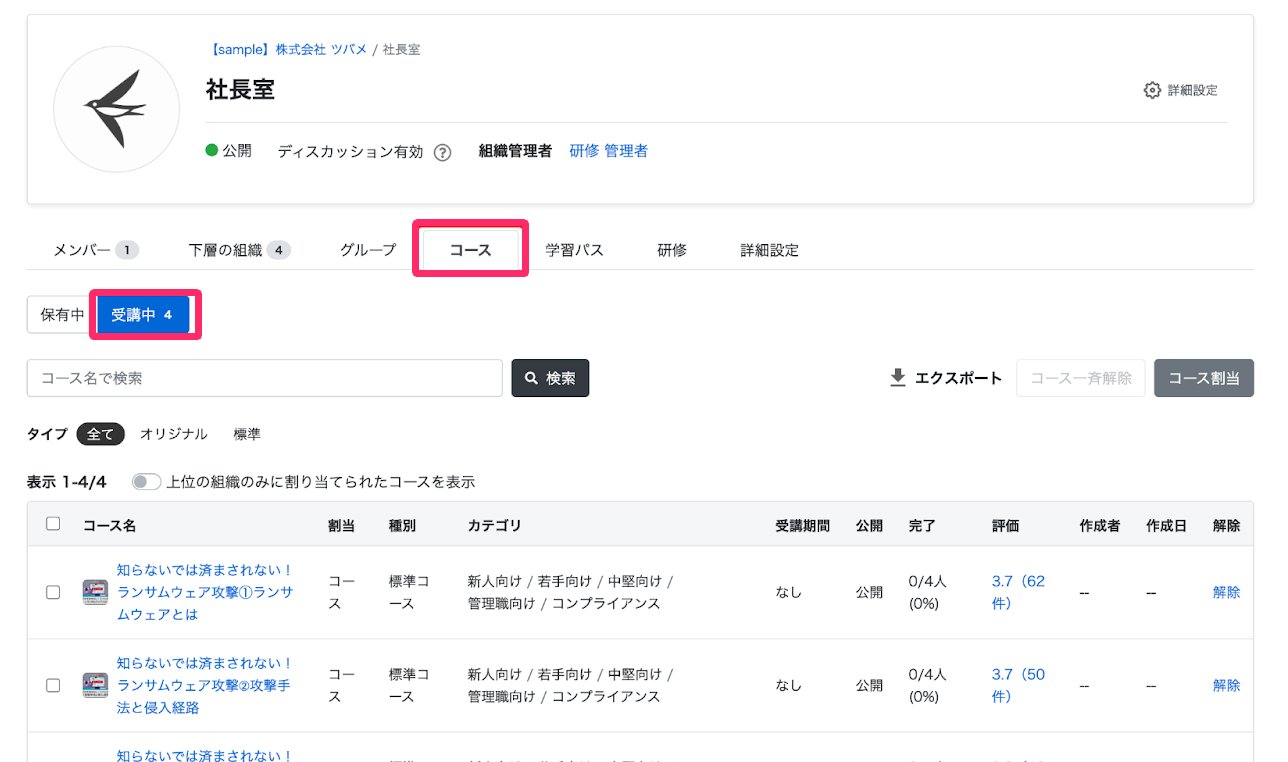Switch to the メンバー tab
This screenshot has height=762, width=1288.
(95, 250)
